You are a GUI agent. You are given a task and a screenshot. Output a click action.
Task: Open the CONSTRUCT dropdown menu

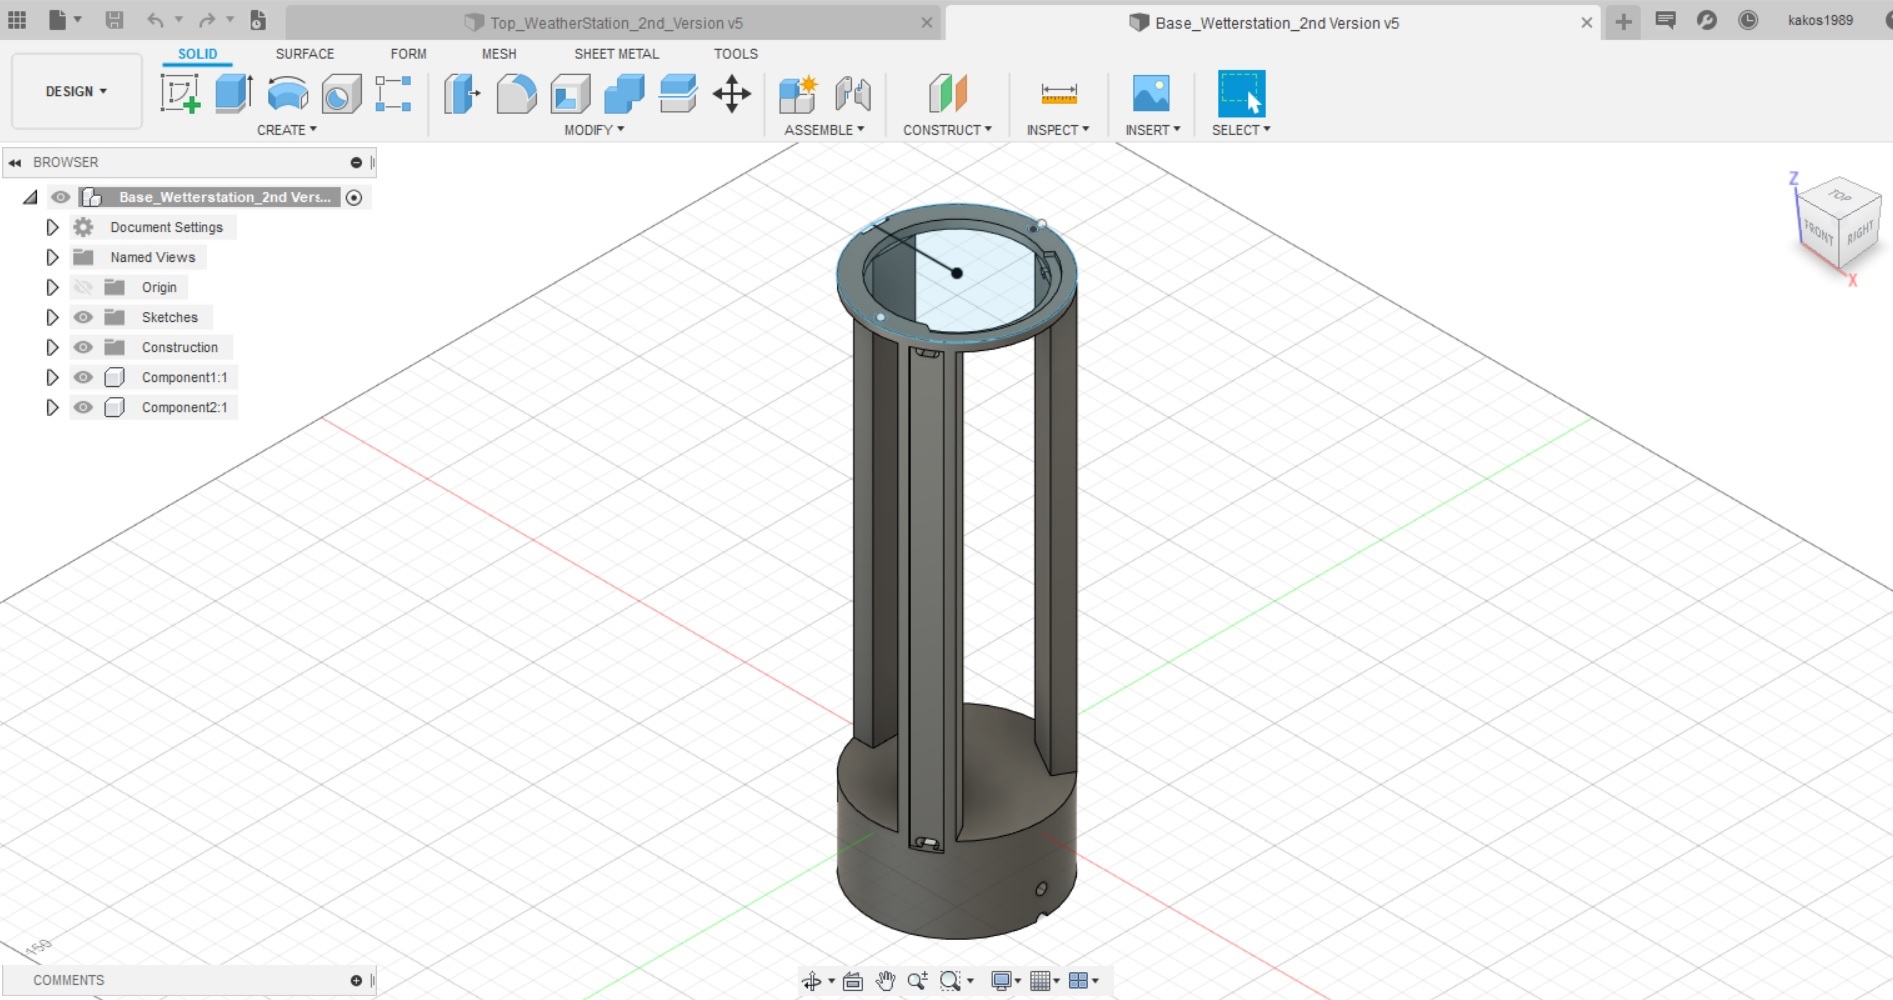pos(948,130)
